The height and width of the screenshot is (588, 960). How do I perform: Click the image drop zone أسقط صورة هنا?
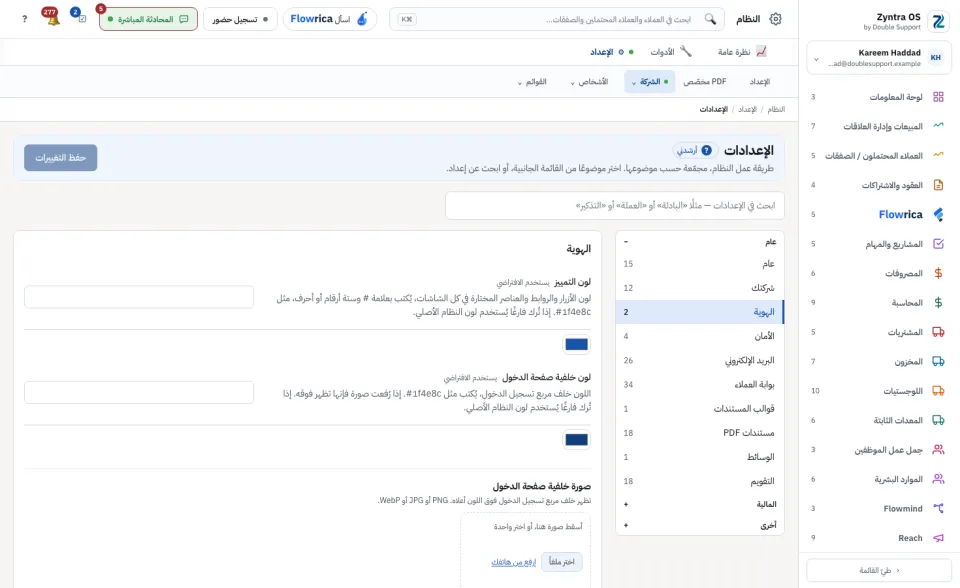point(525,551)
